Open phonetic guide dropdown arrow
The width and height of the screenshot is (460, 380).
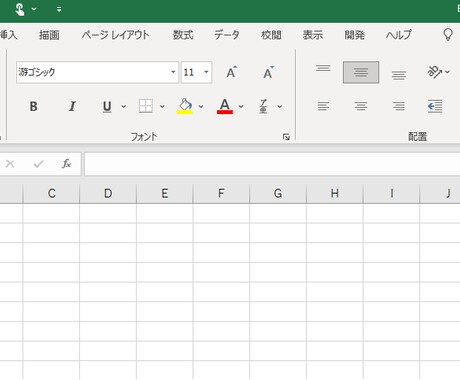[280, 106]
